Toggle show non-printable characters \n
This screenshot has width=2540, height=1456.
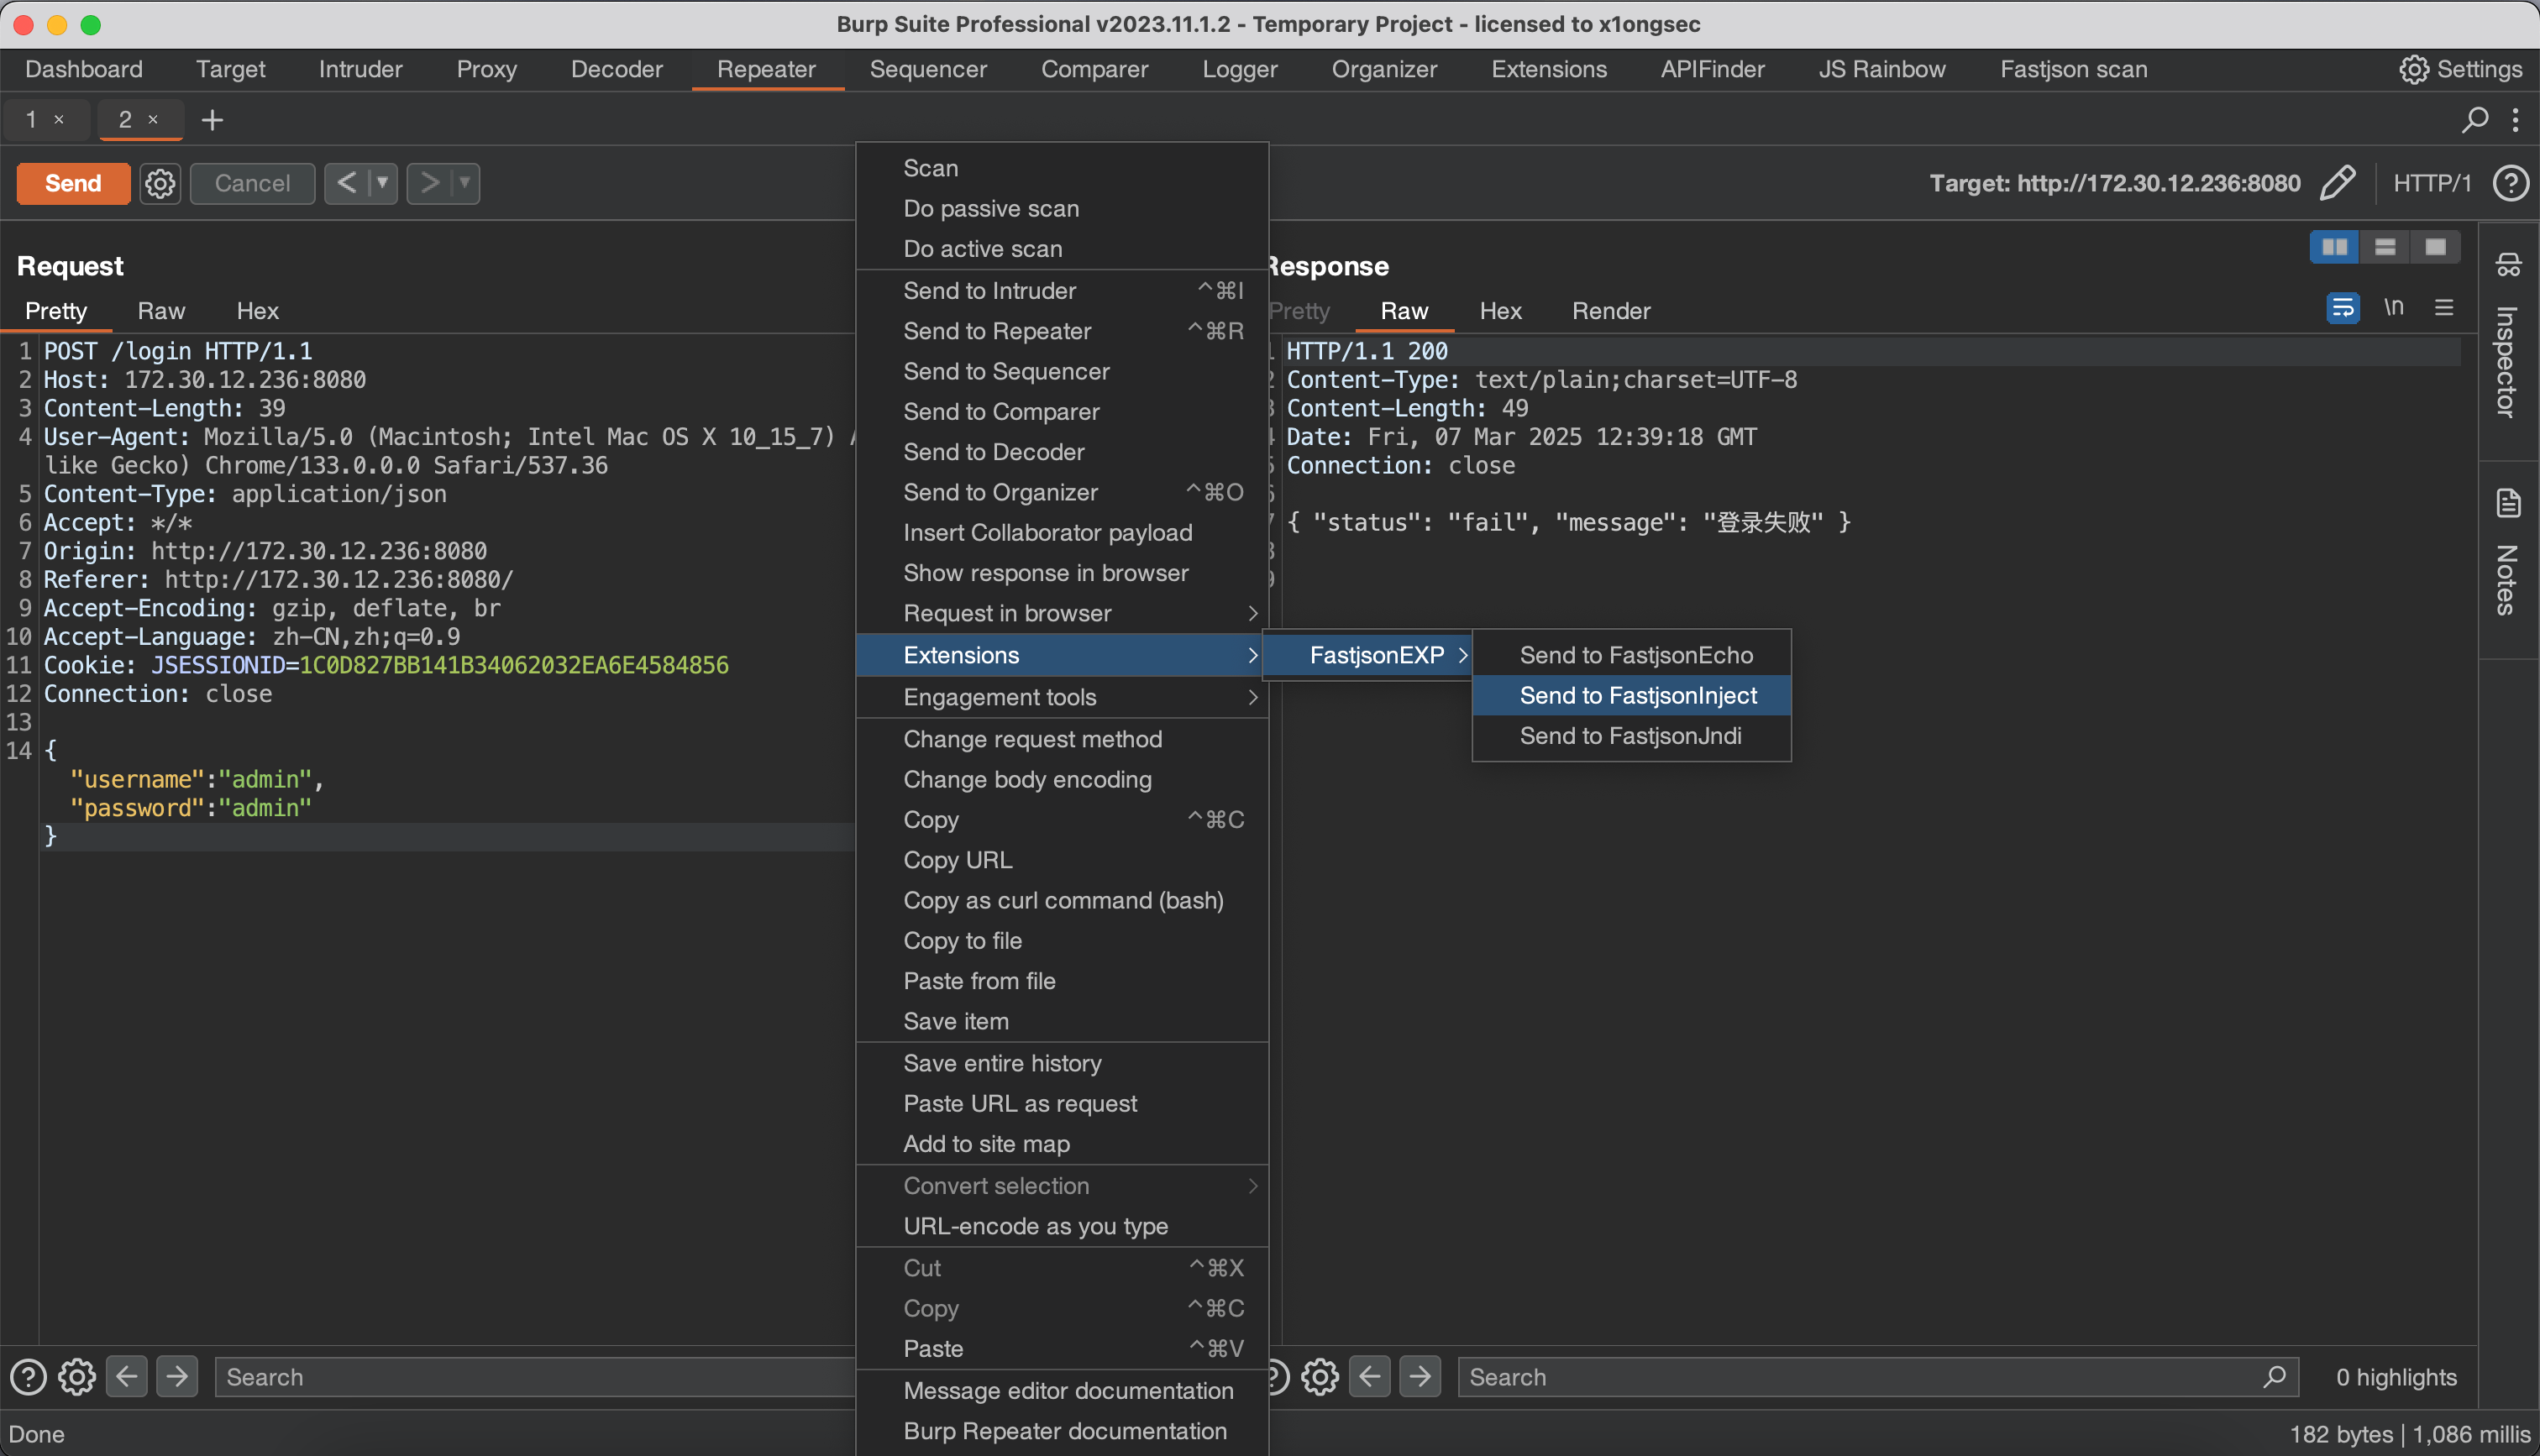(2393, 308)
